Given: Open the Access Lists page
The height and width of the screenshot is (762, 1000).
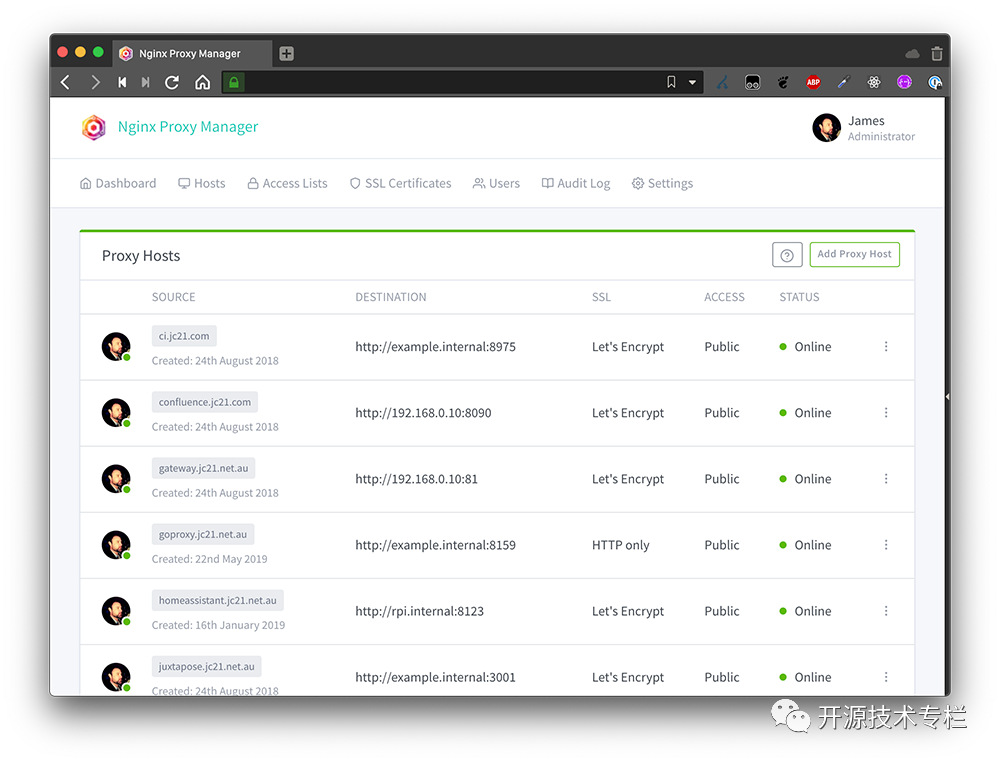Looking at the screenshot, I should (287, 184).
